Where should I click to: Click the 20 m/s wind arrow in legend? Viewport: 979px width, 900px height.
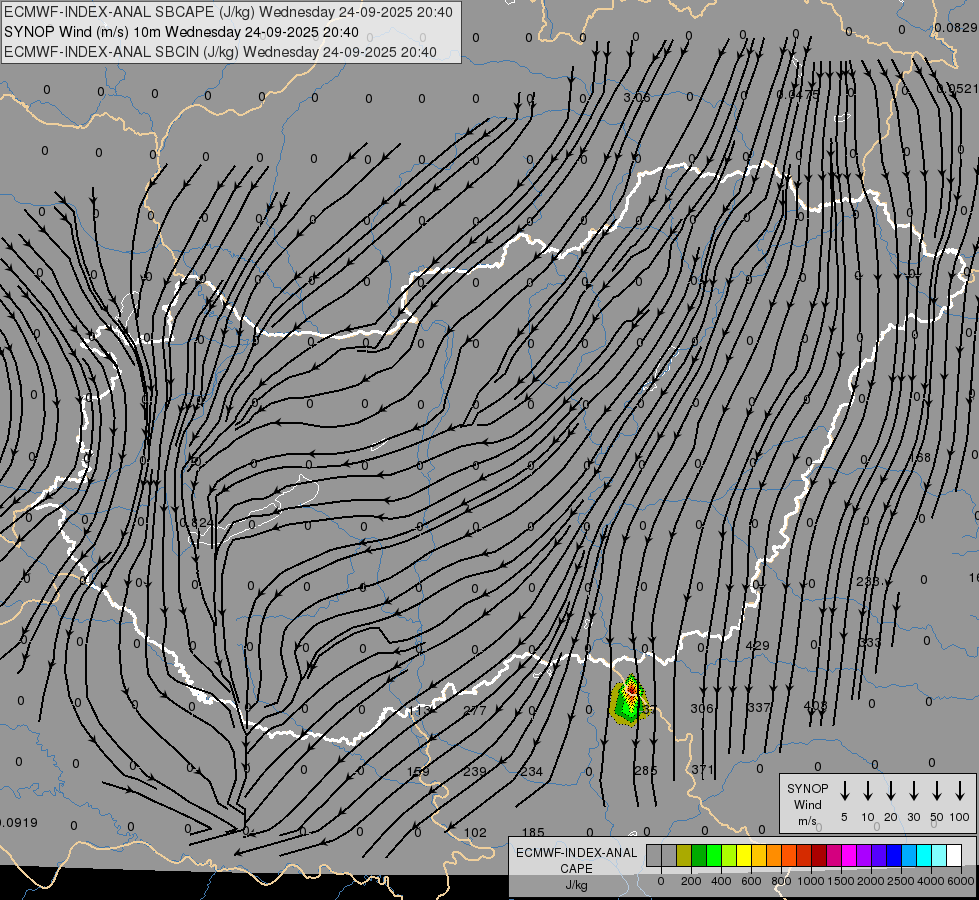[x=890, y=791]
